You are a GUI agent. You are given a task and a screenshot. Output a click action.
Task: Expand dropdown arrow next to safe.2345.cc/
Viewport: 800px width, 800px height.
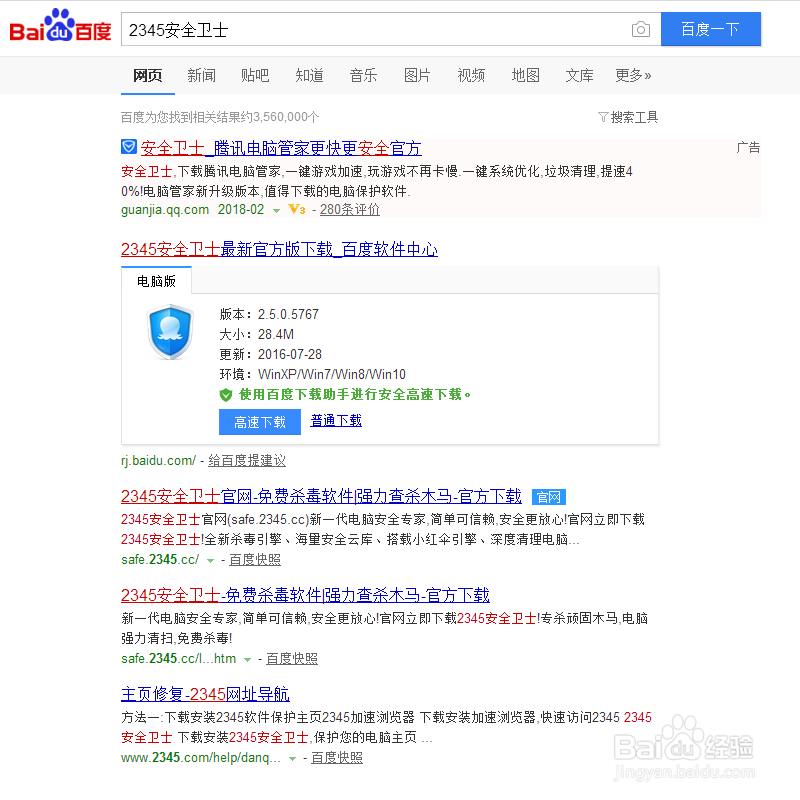[x=210, y=561]
